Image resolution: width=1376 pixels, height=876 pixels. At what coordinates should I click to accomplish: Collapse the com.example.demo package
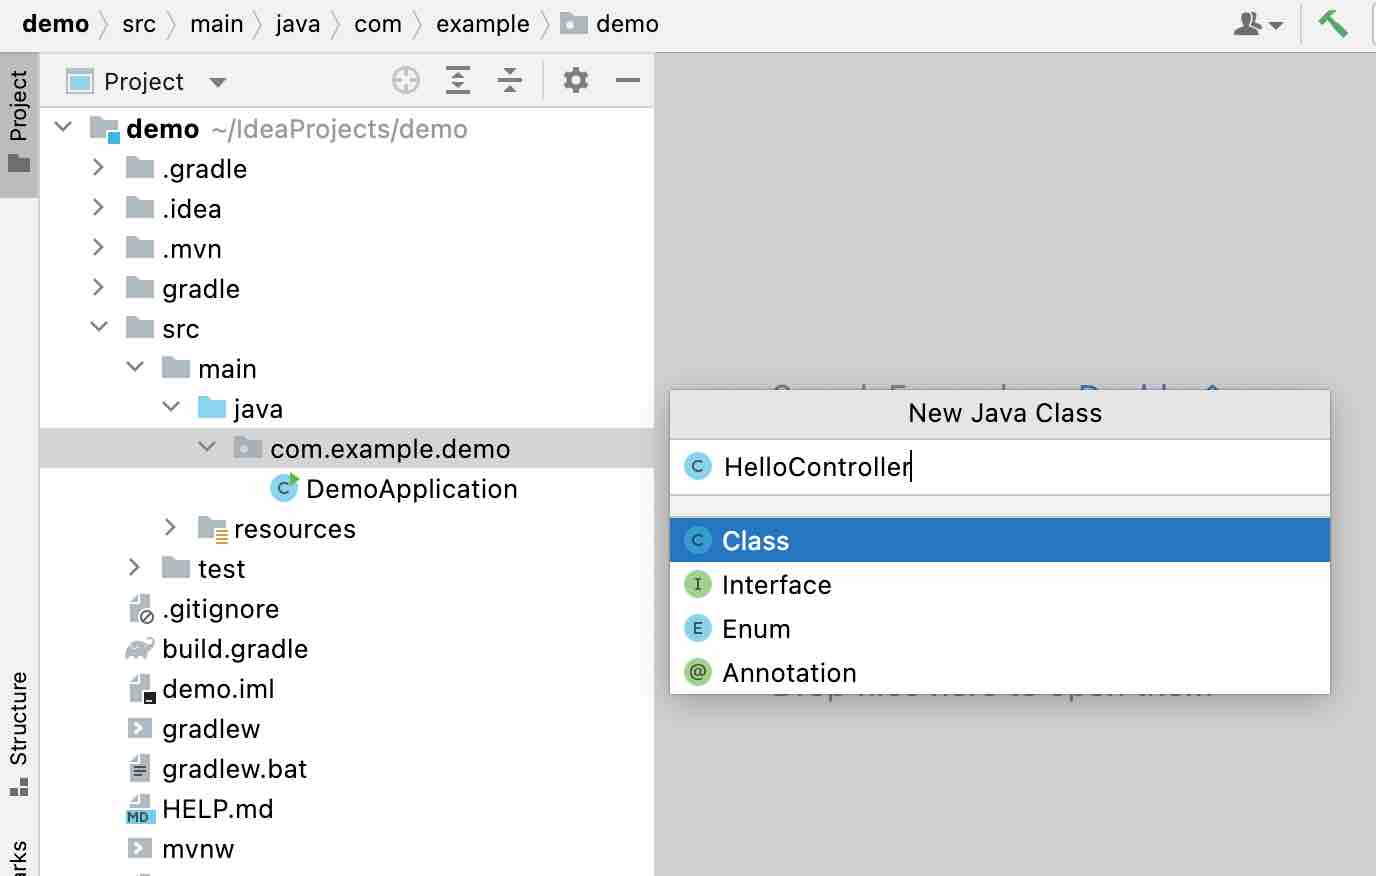(x=207, y=447)
